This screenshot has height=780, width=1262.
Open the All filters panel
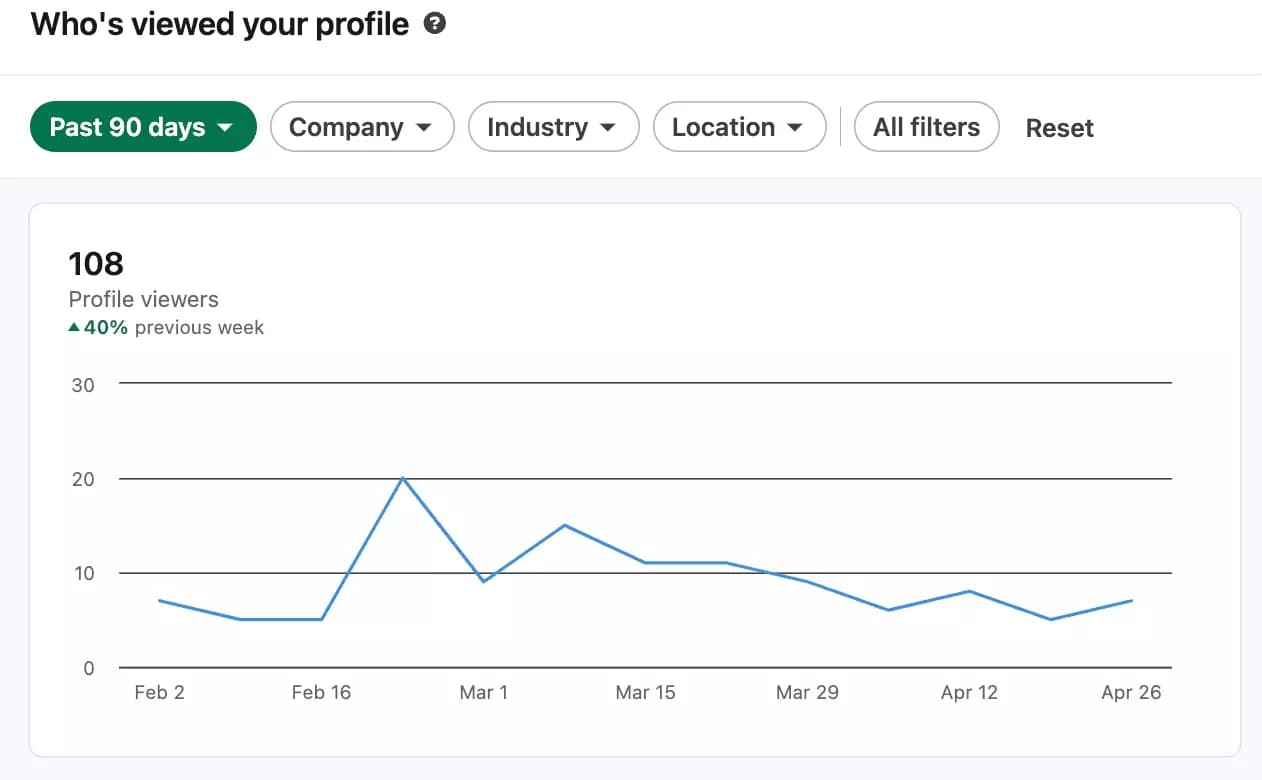[x=926, y=127]
